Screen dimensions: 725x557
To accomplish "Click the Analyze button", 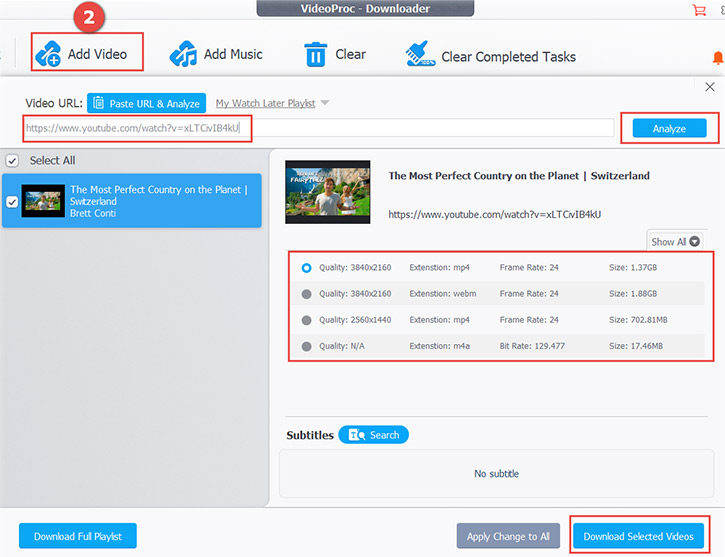I will (669, 129).
